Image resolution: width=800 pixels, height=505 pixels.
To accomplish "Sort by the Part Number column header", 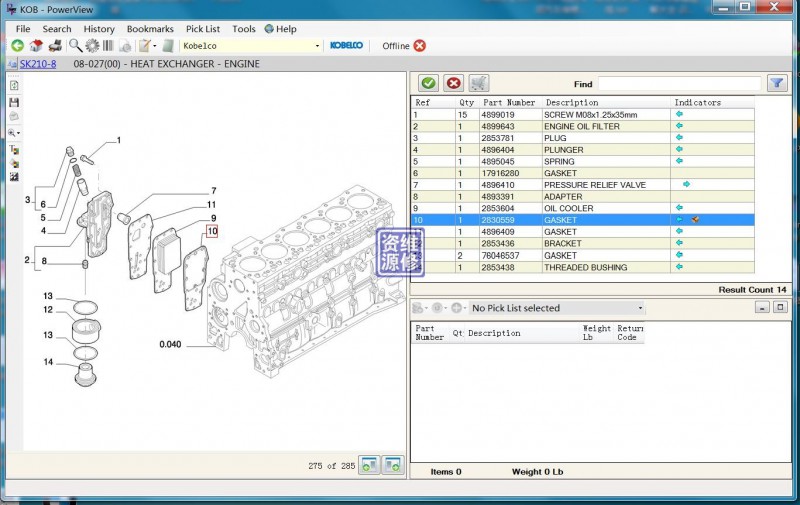I will [x=509, y=103].
